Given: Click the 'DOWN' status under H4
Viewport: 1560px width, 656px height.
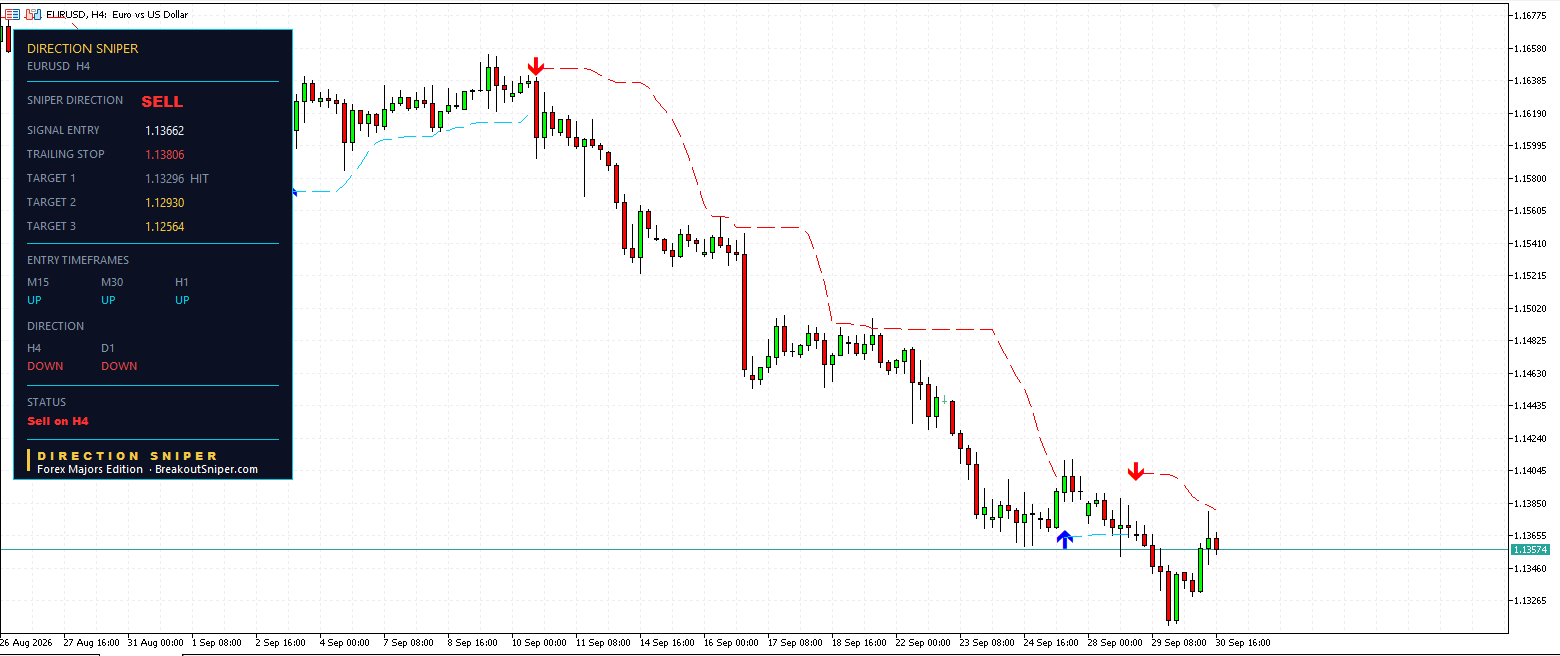Looking at the screenshot, I should 45,366.
